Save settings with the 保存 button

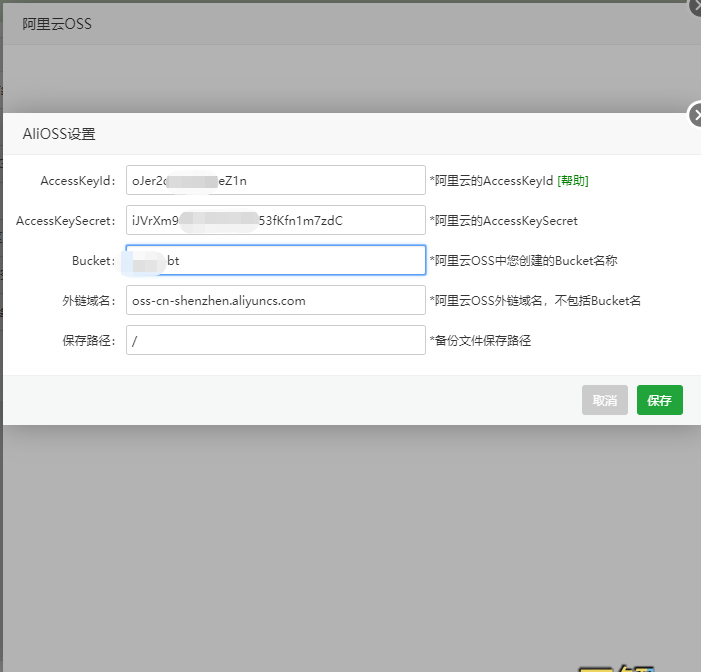[659, 400]
